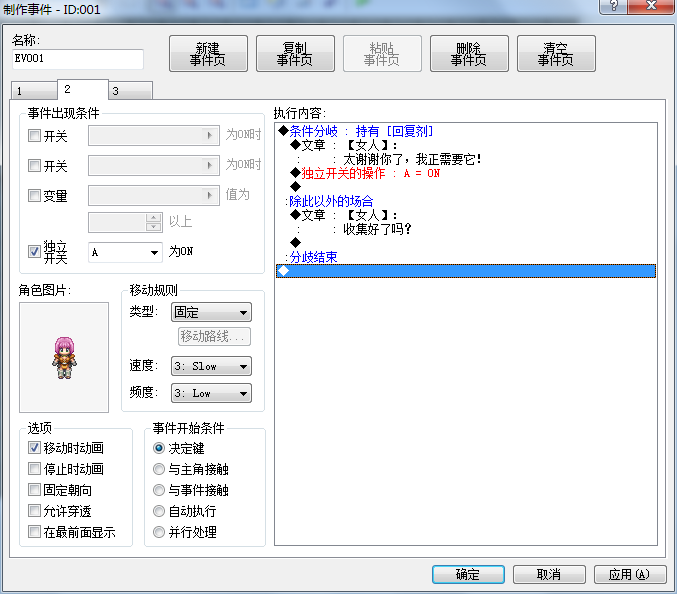The image size is (677, 594).
Task: Select the 分歧结束 line
Action: [x=465, y=257]
